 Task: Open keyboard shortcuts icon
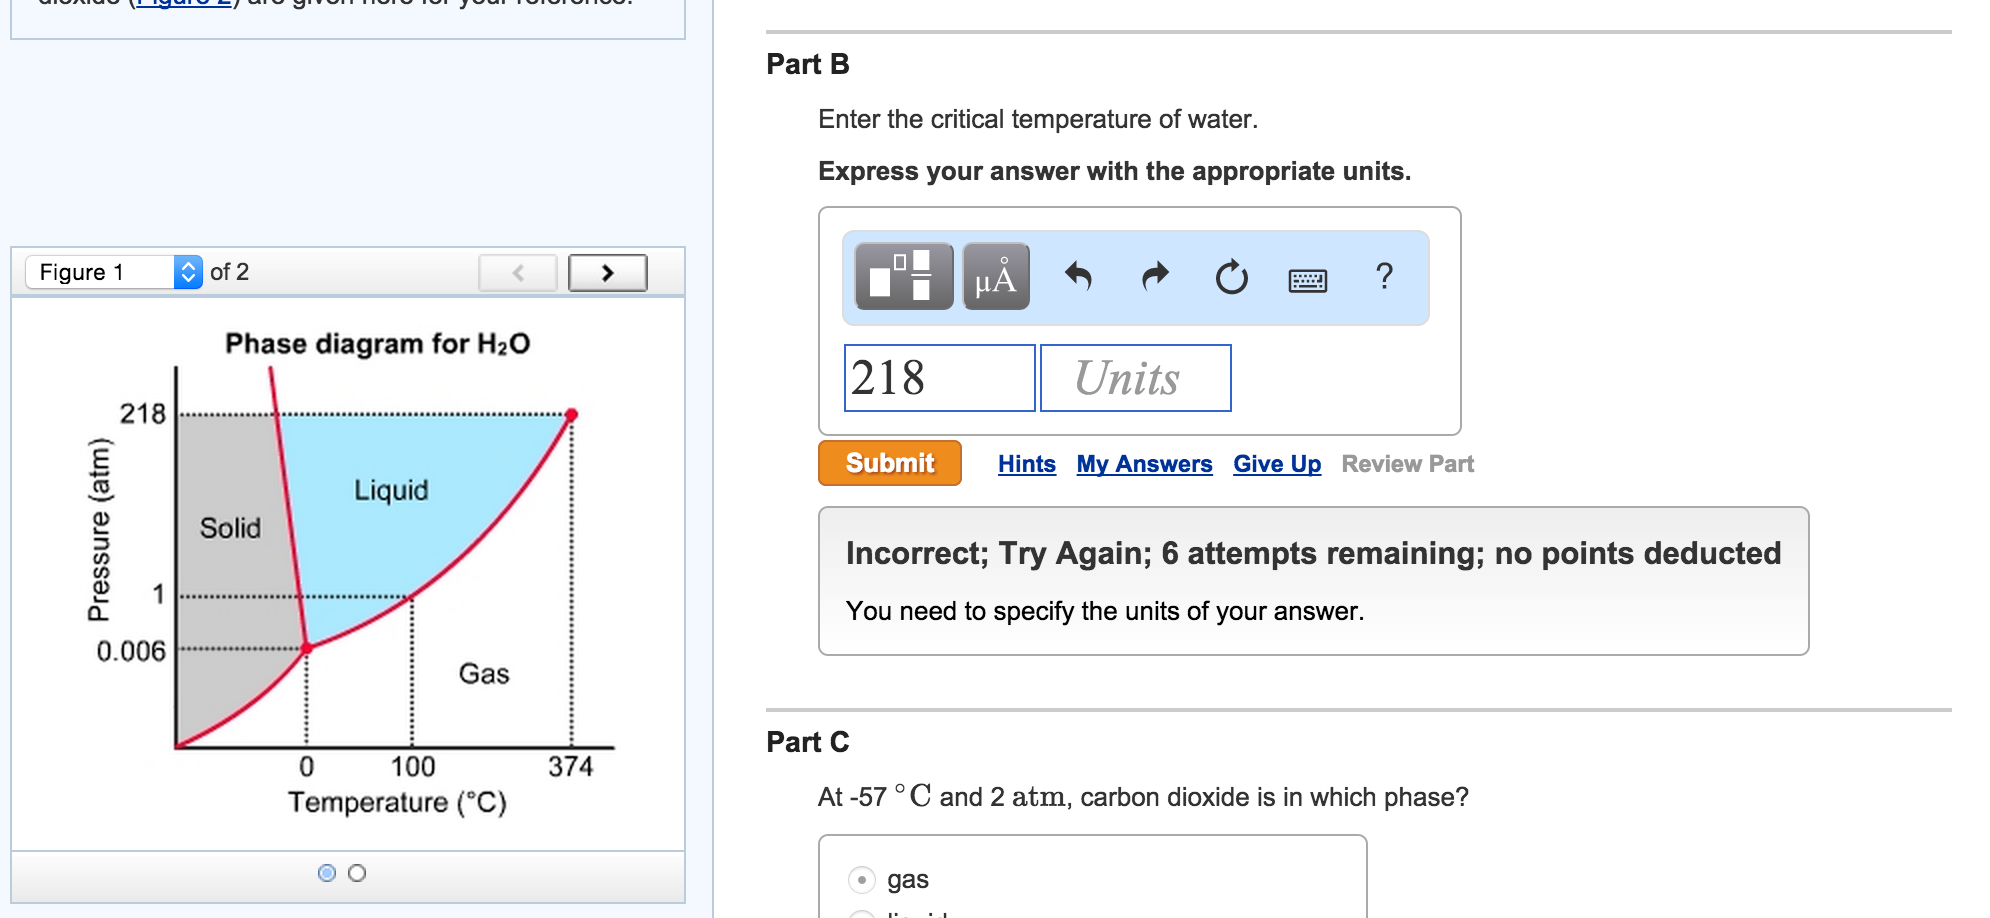tap(1308, 280)
